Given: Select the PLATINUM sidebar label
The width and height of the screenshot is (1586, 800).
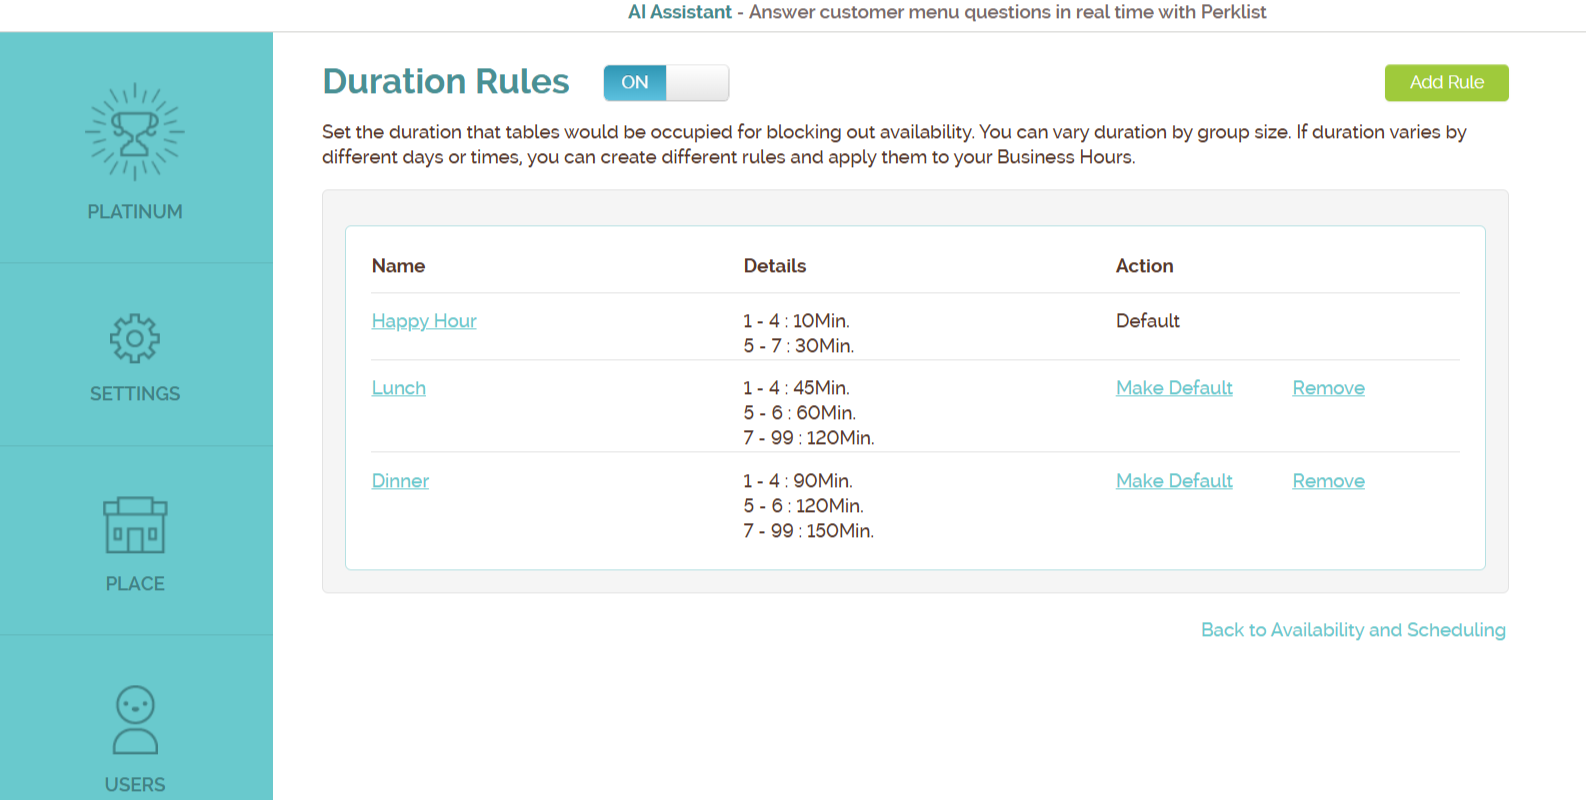Looking at the screenshot, I should coord(135,212).
